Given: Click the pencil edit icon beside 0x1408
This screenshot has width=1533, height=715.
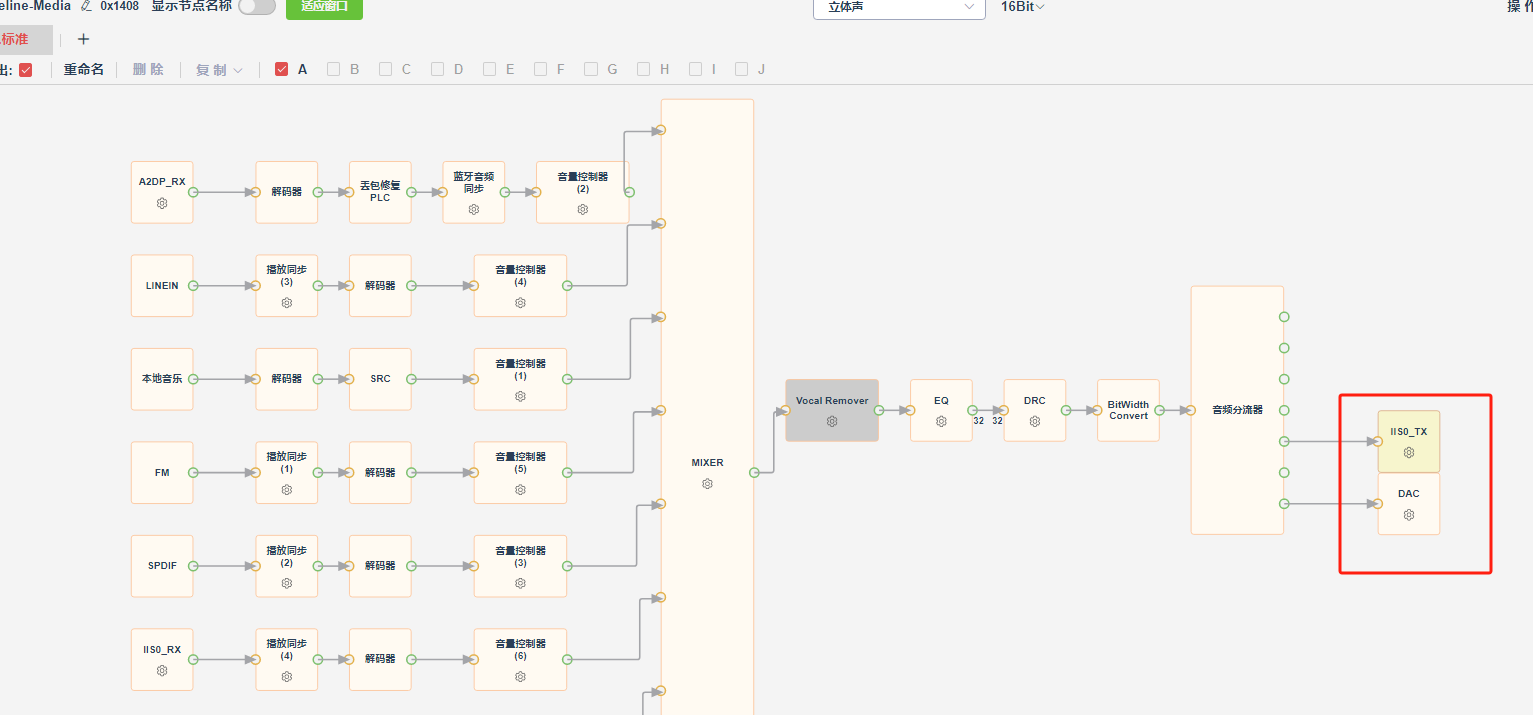Looking at the screenshot, I should (86, 6).
